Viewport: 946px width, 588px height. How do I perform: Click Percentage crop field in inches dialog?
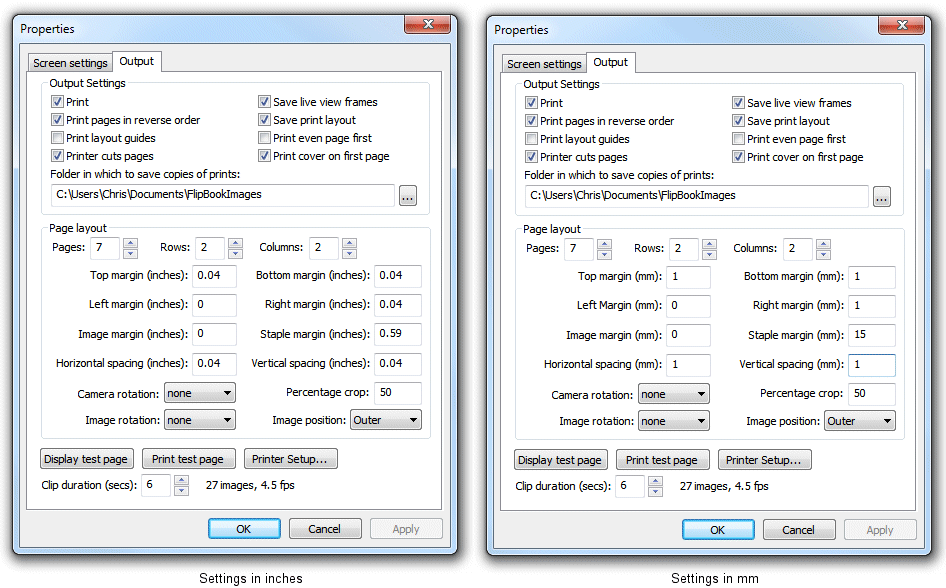[x=398, y=393]
